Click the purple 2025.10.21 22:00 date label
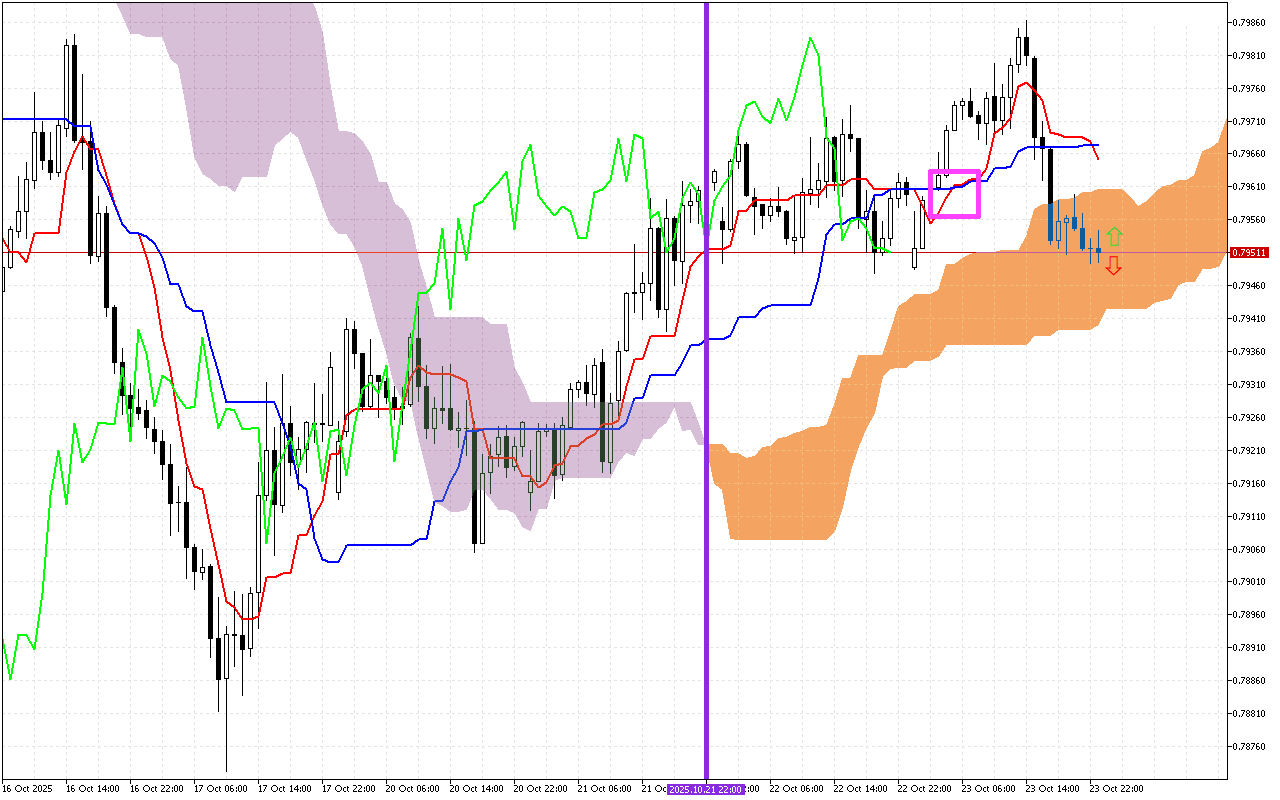 point(706,789)
